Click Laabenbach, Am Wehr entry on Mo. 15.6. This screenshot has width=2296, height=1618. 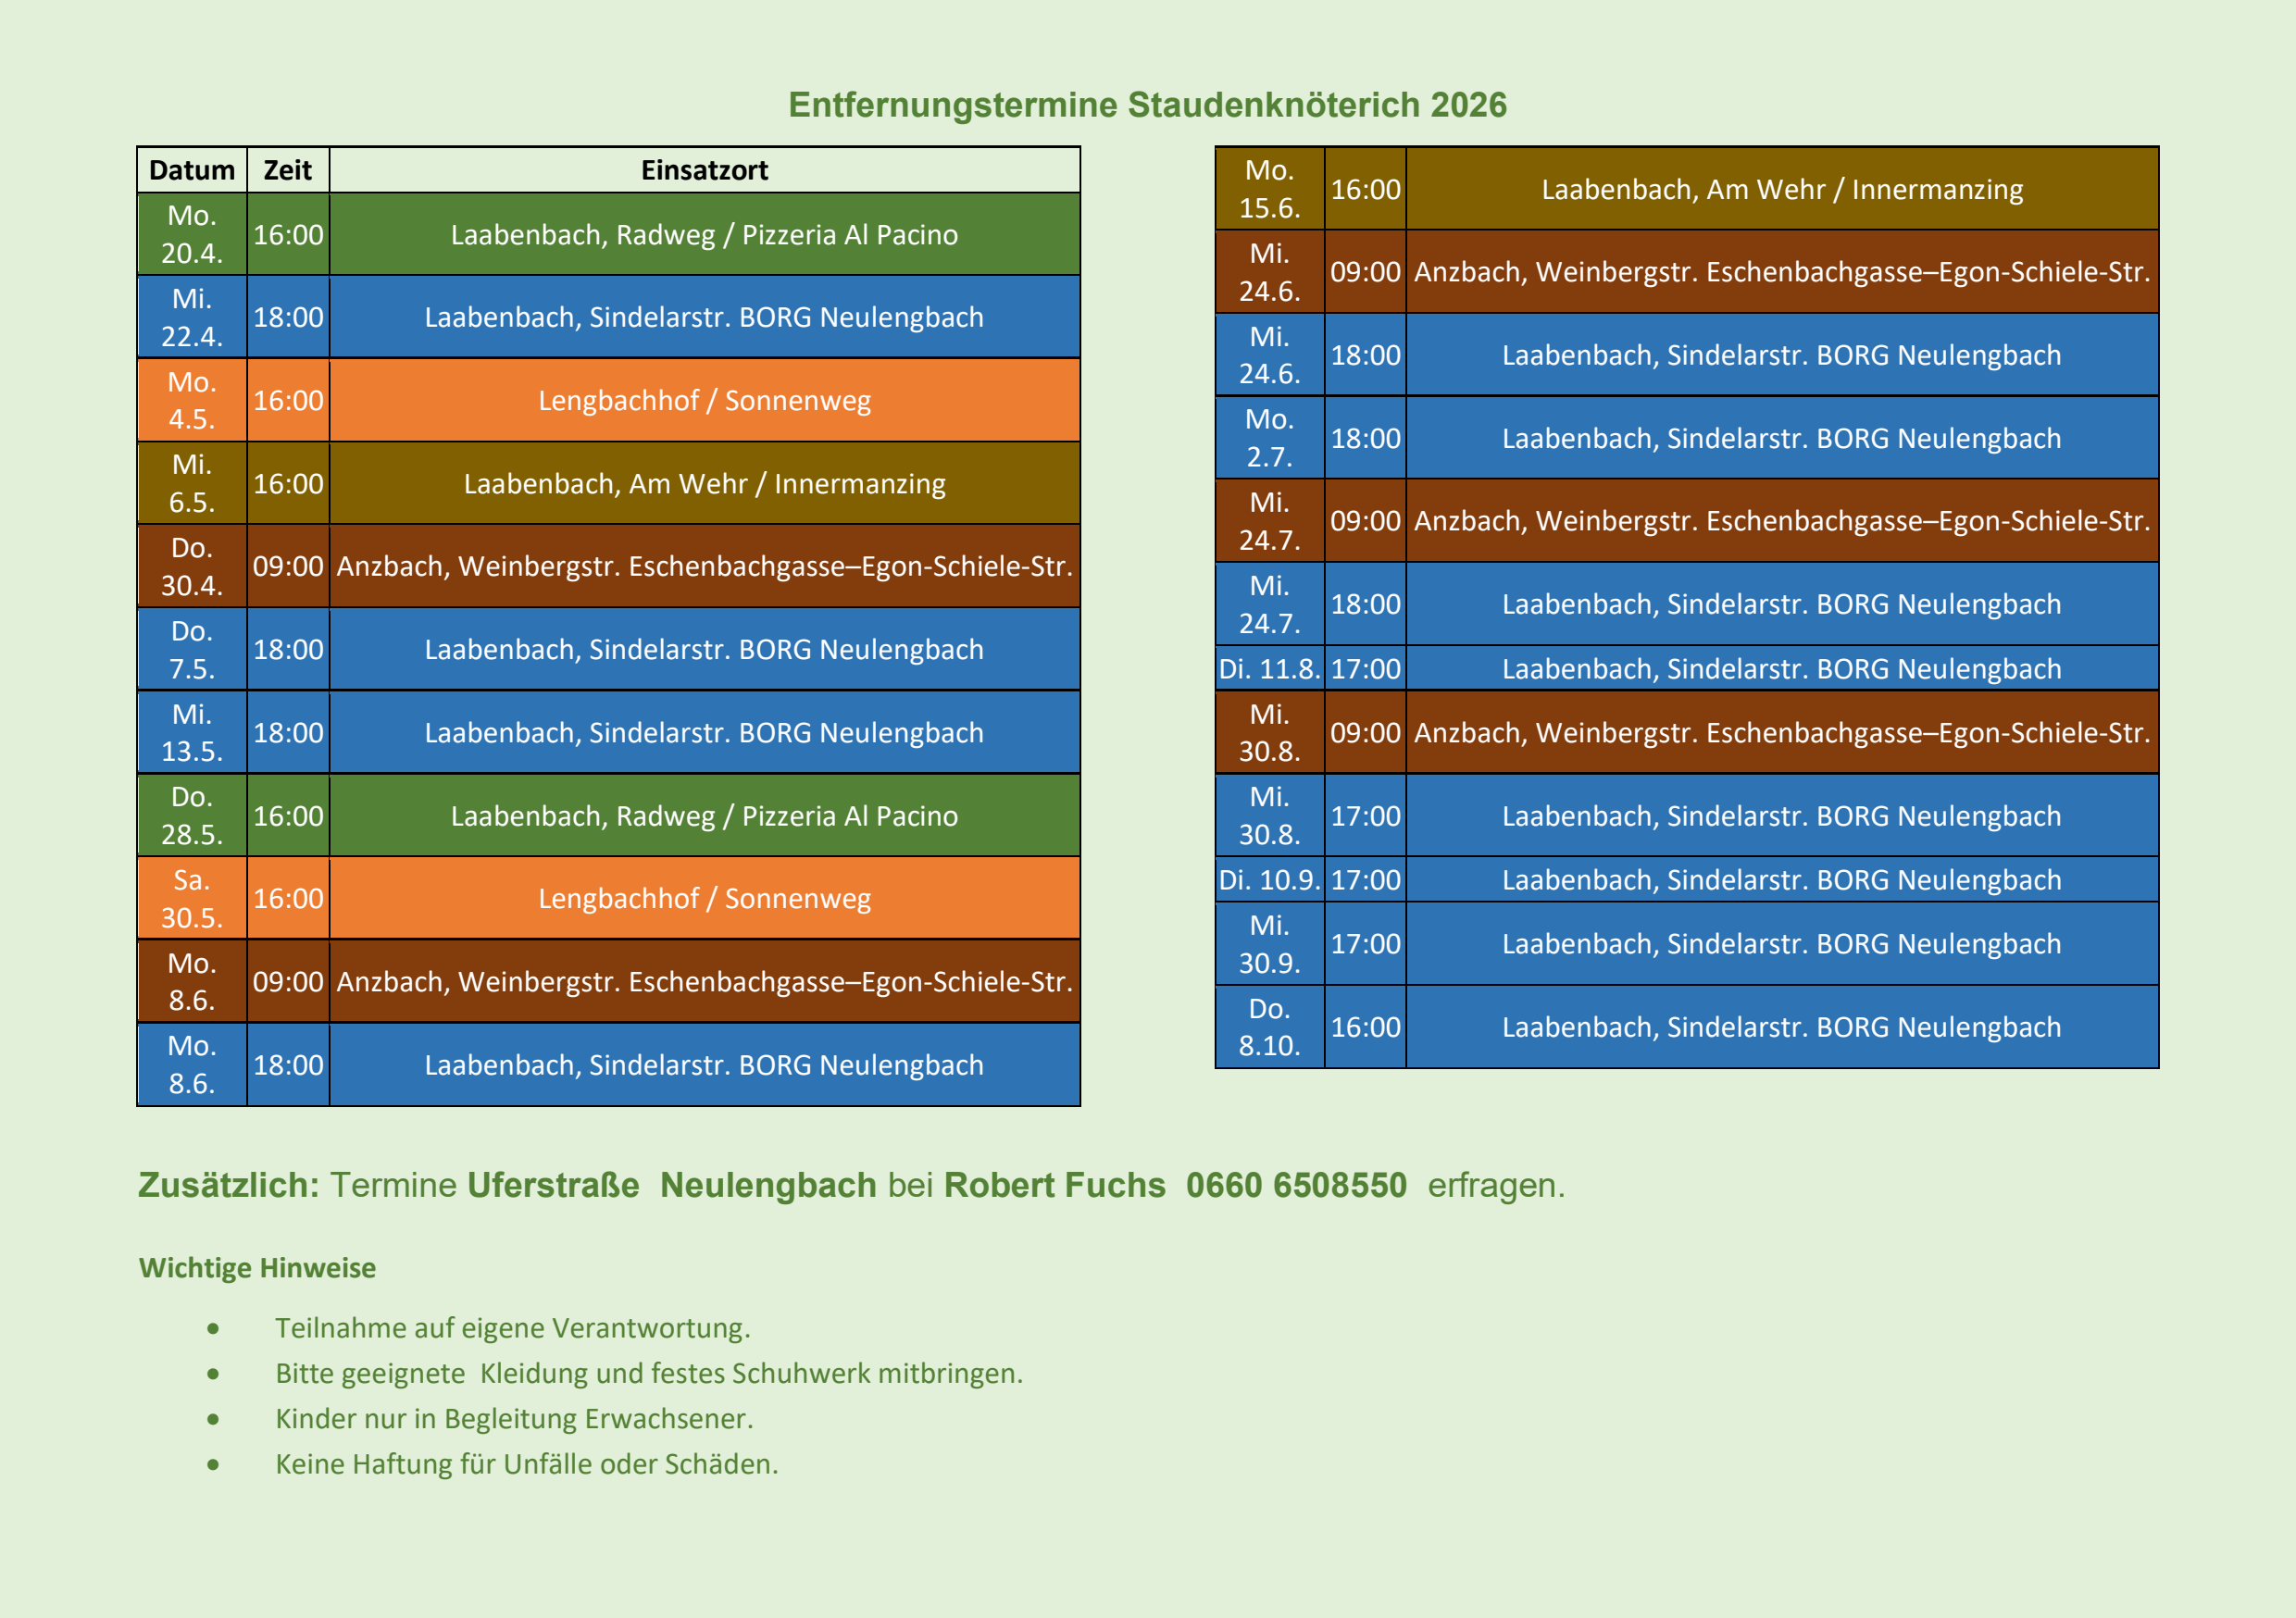pos(1781,189)
